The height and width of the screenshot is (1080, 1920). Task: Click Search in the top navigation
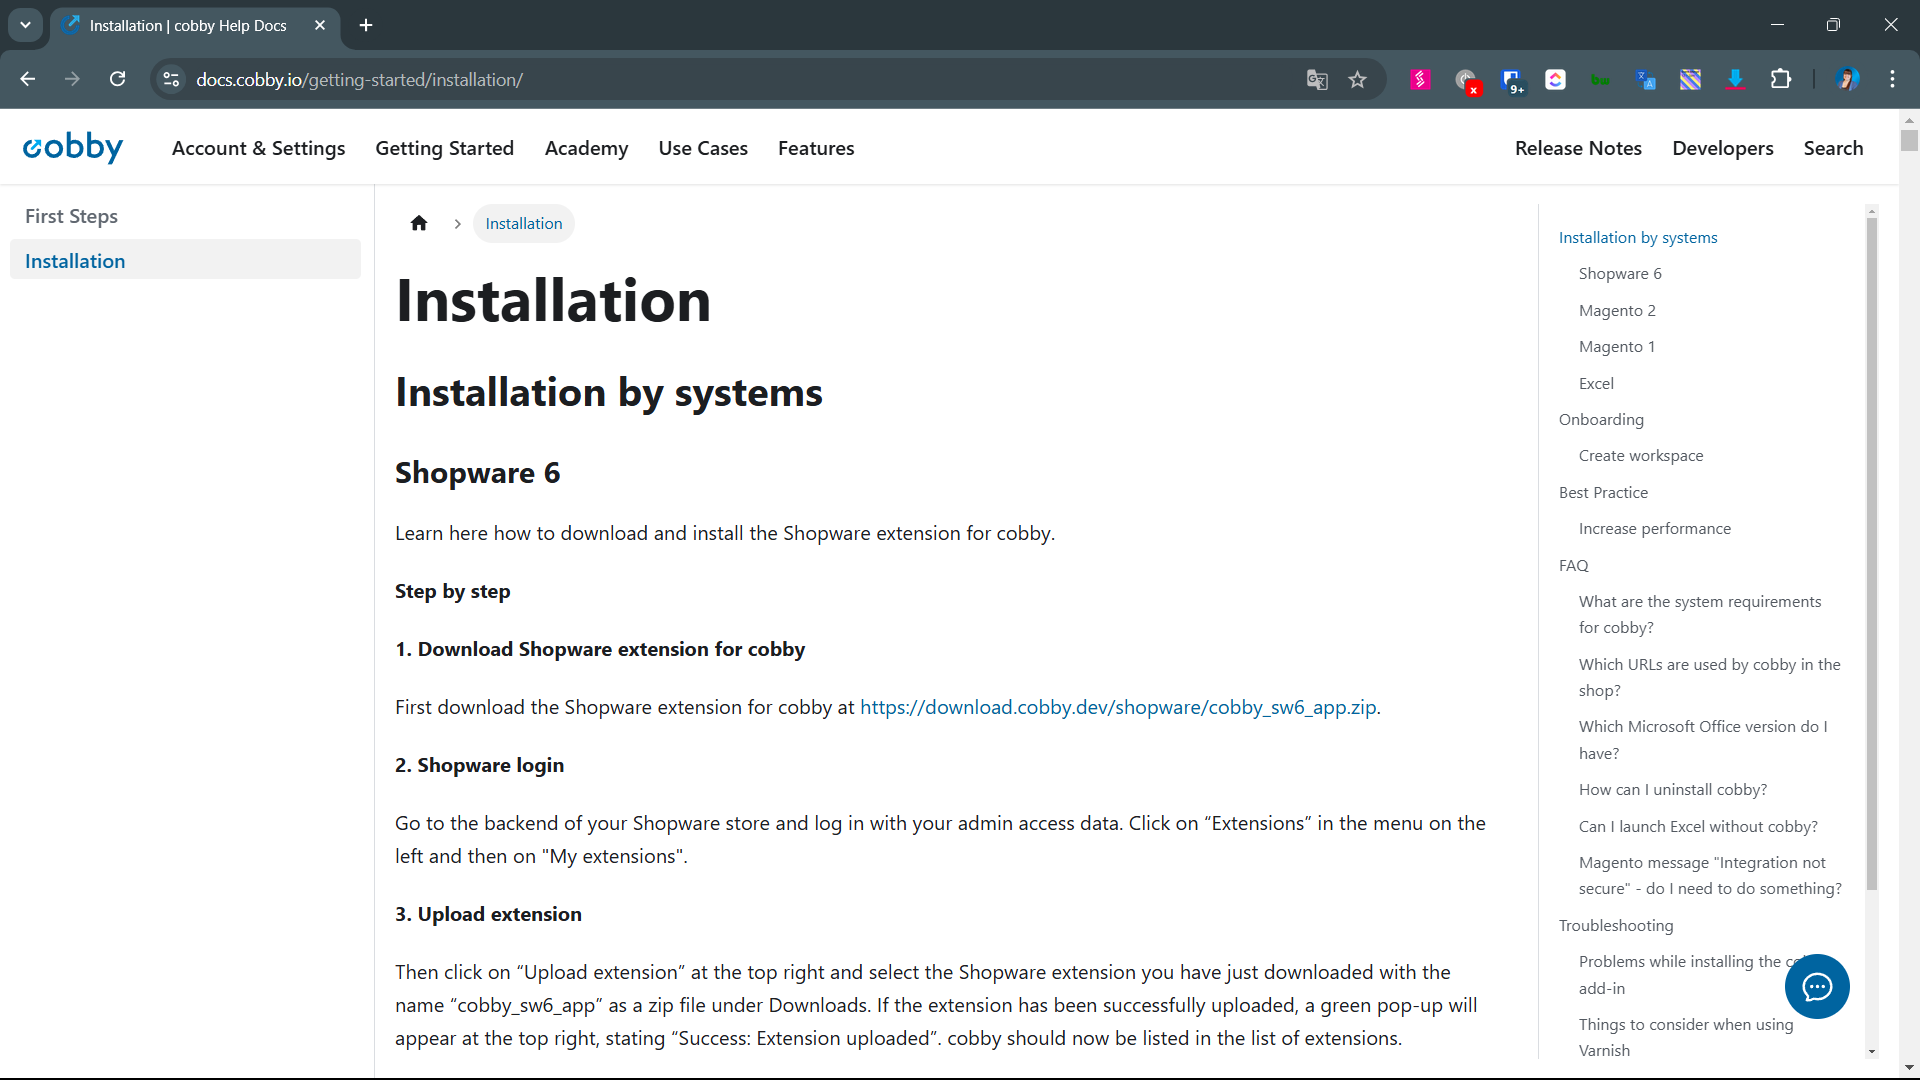[1832, 148]
